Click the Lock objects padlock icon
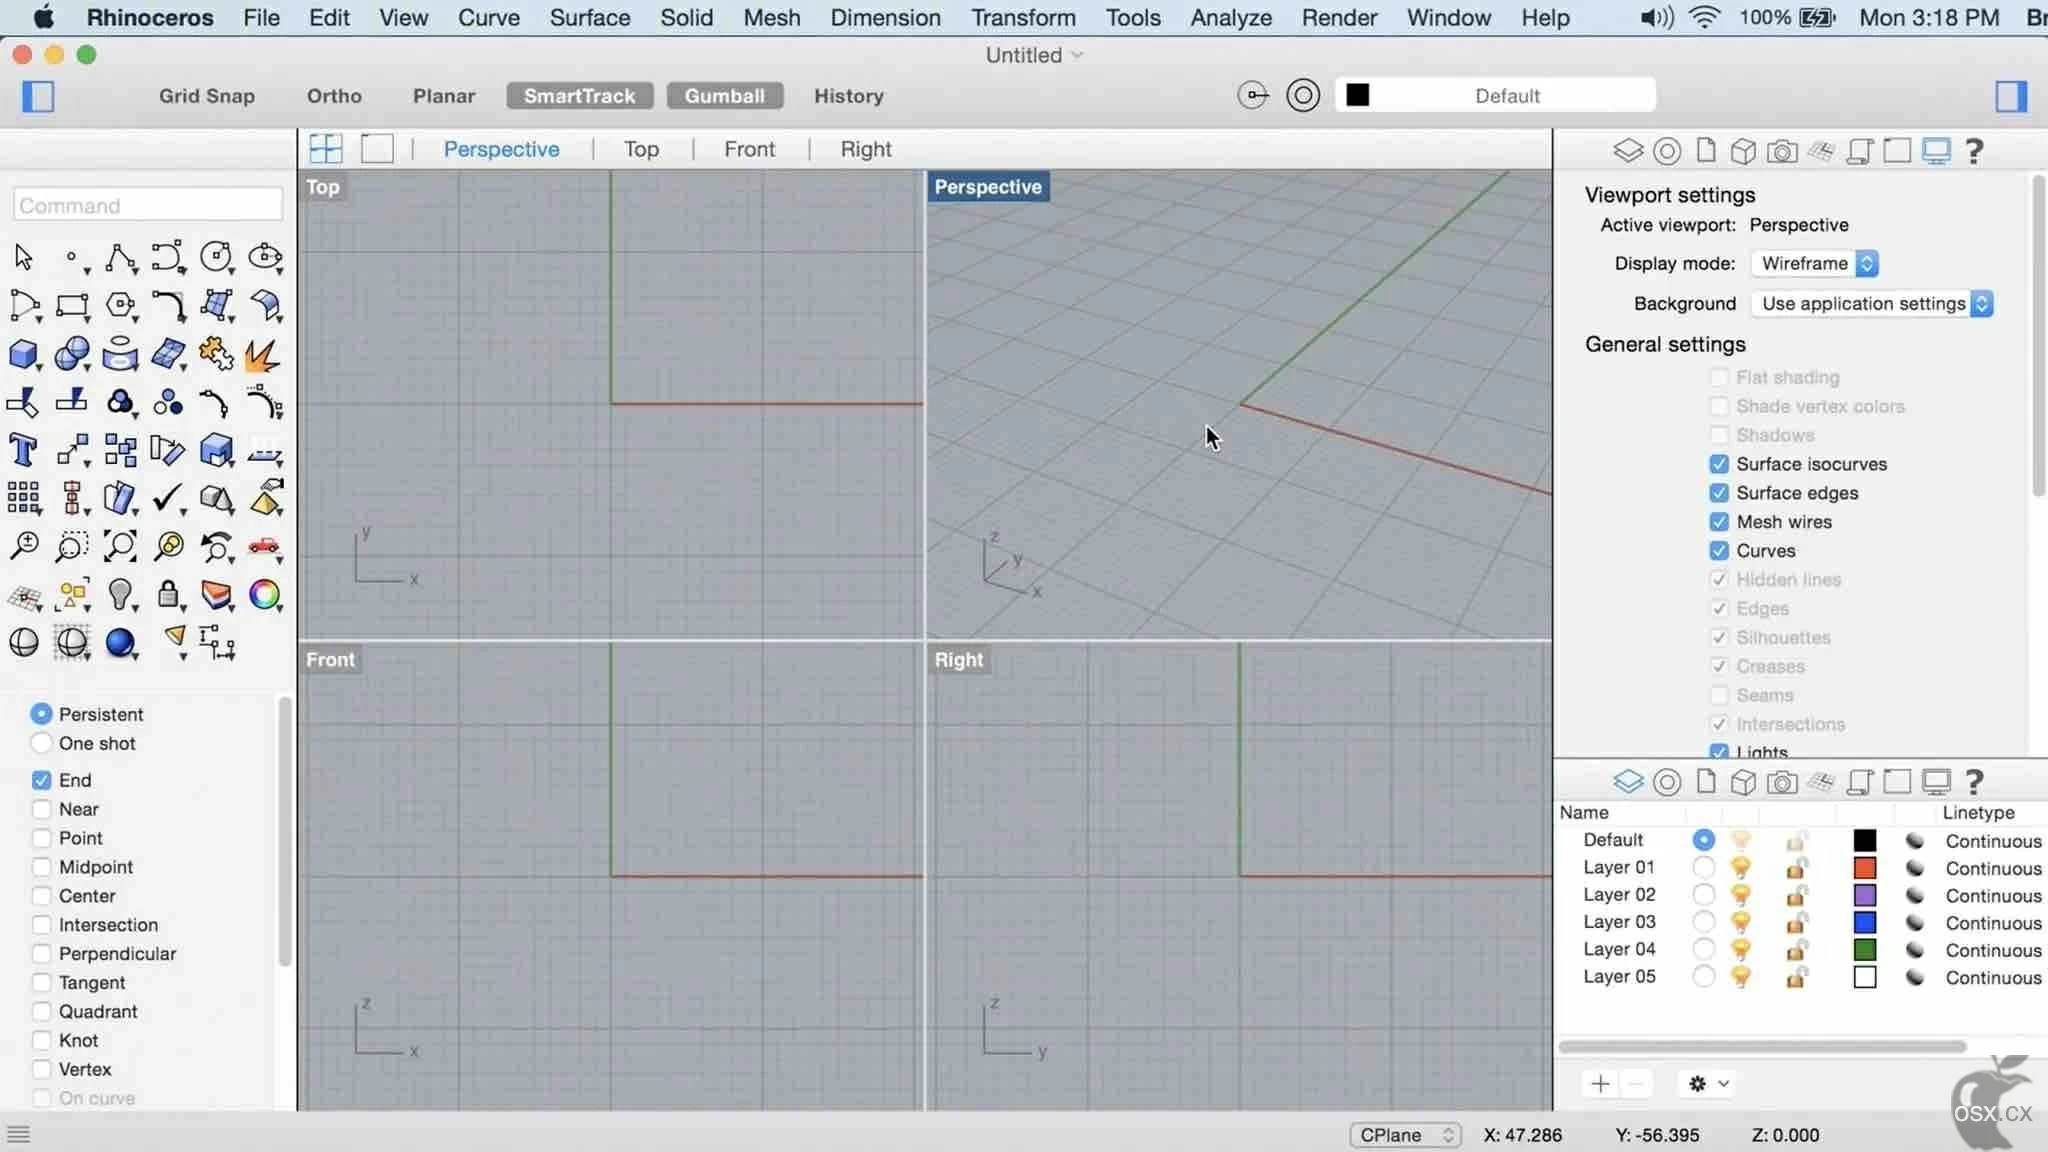This screenshot has height=1152, width=2048. tap(168, 594)
